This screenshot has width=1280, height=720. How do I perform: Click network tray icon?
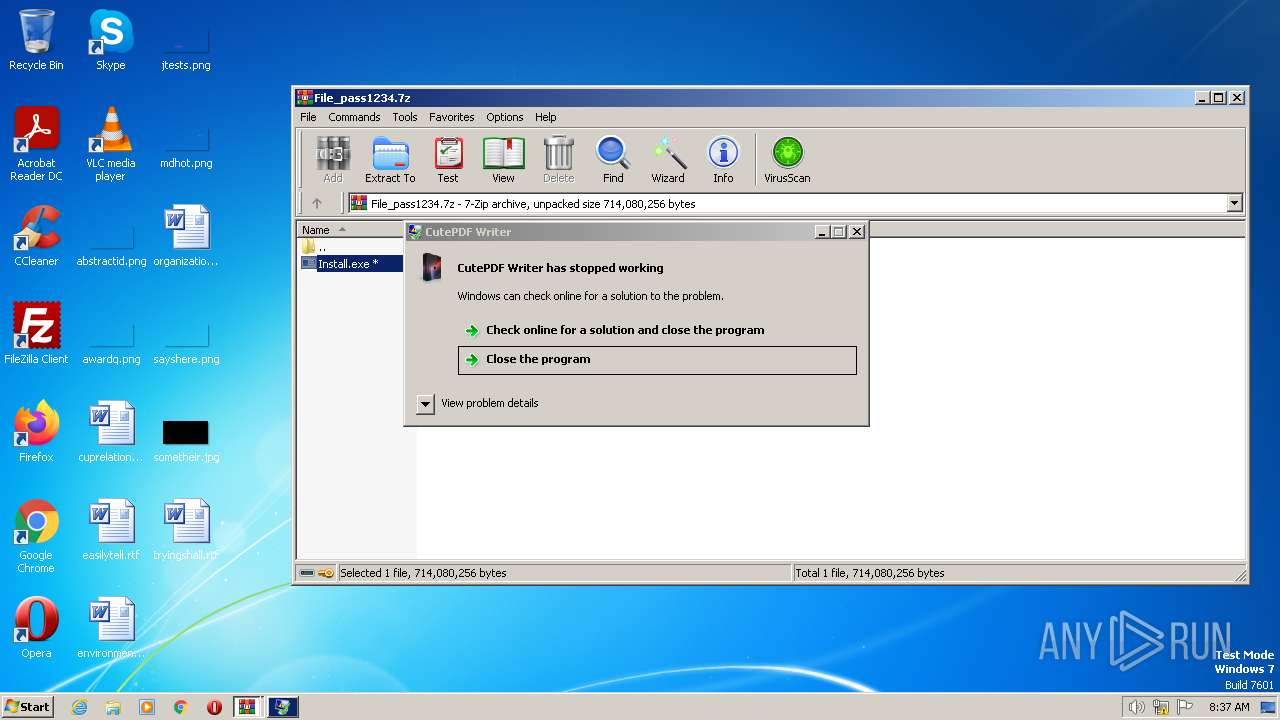pyautogui.click(x=1161, y=707)
